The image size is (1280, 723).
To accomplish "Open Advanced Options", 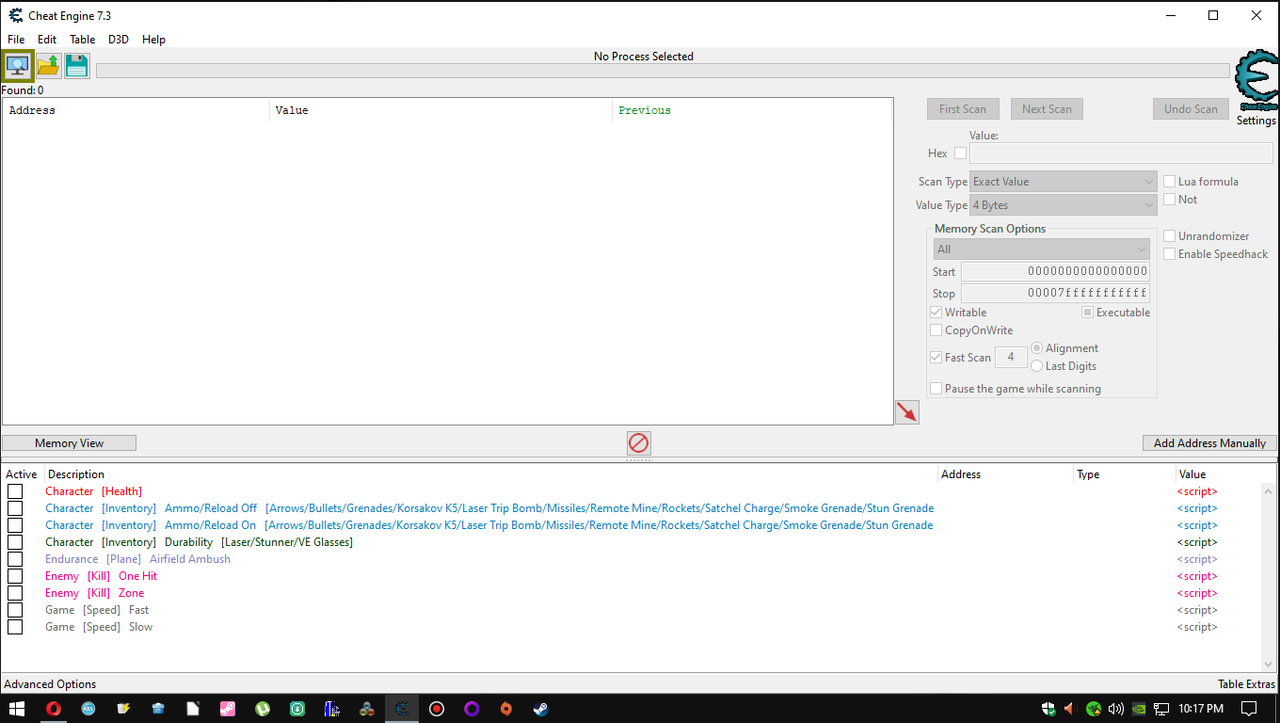I will coord(50,684).
